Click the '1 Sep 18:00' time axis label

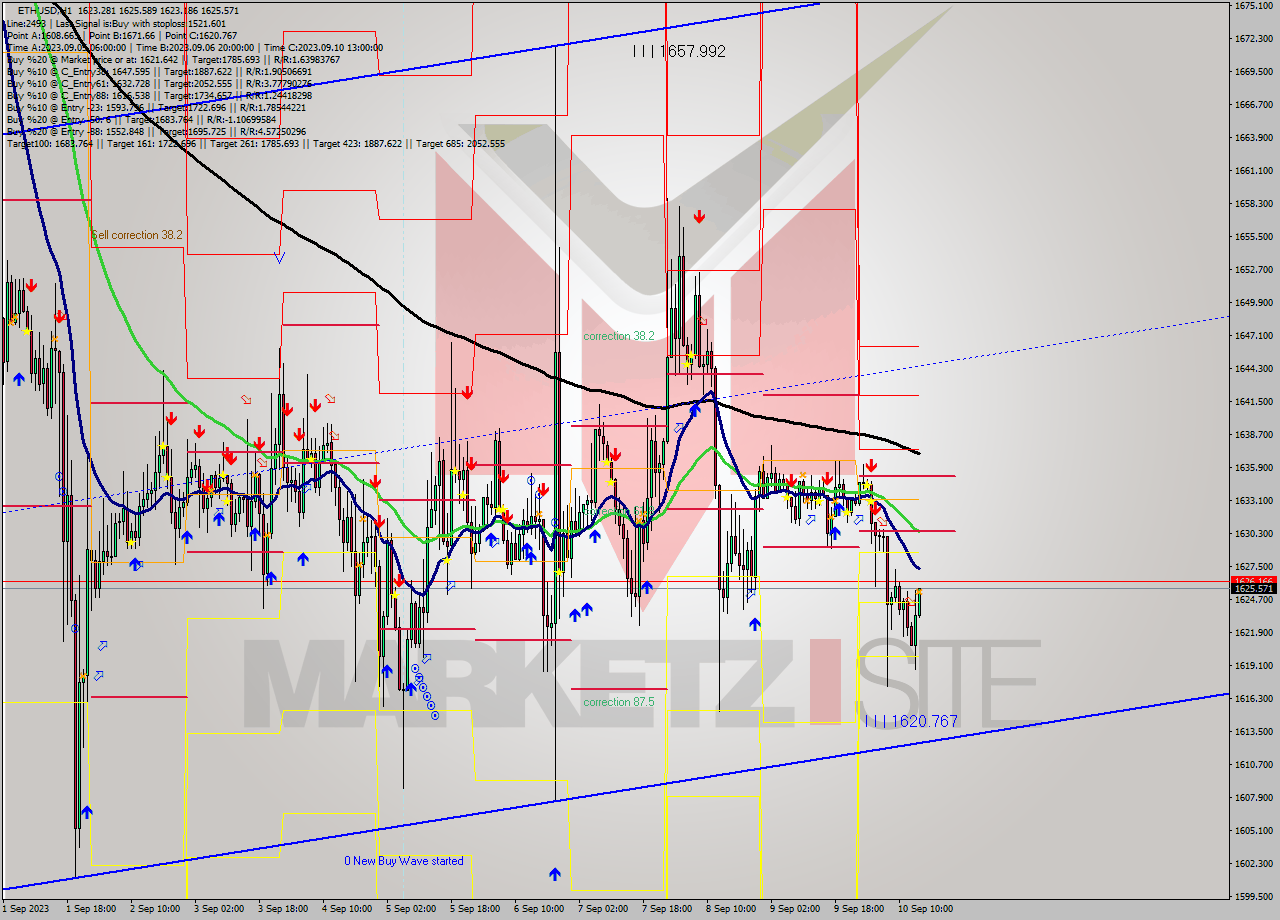(91, 909)
